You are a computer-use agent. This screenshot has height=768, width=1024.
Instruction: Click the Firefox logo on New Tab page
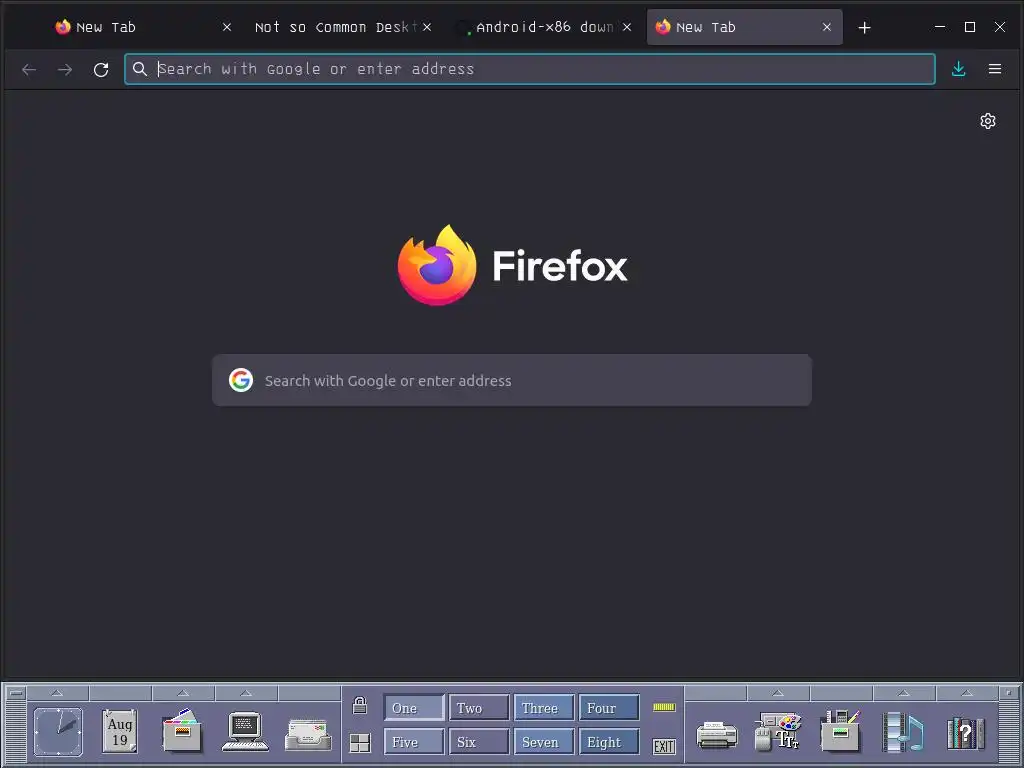(437, 264)
